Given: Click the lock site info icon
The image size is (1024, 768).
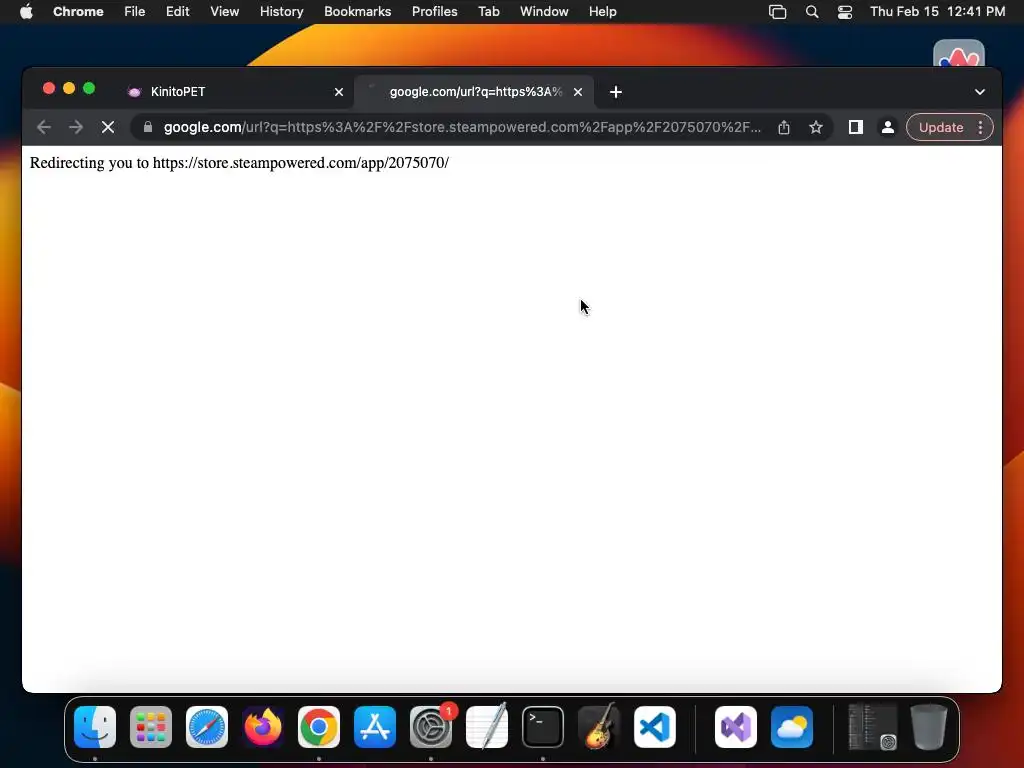Looking at the screenshot, I should click(148, 127).
